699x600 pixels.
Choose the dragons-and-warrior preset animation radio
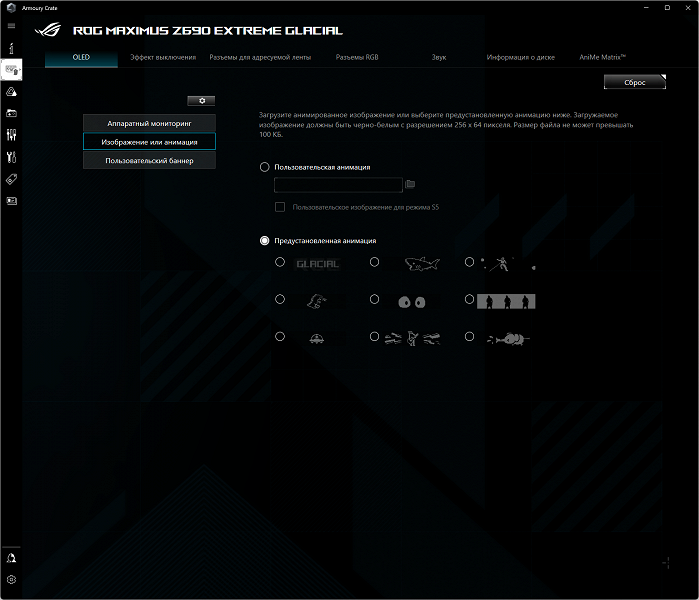[374, 337]
